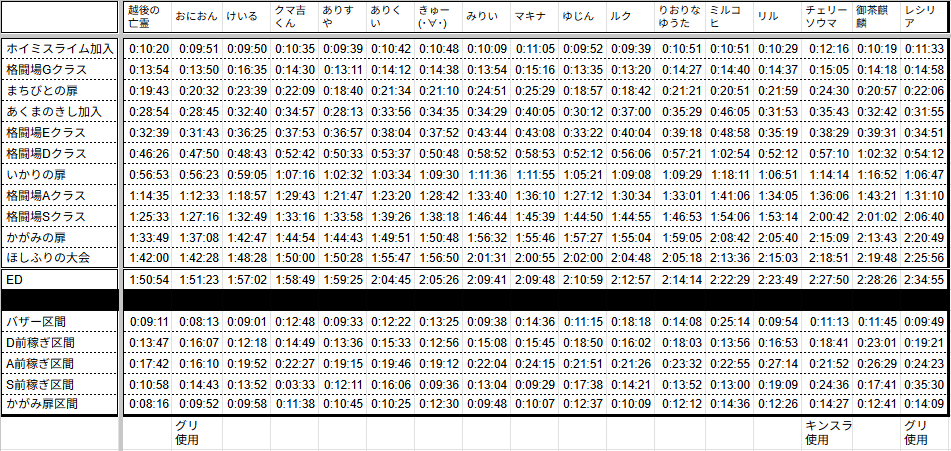Click ED time 2:34:55 under レシリア
Image resolution: width=951 pixels, height=451 pixels.
[923, 281]
